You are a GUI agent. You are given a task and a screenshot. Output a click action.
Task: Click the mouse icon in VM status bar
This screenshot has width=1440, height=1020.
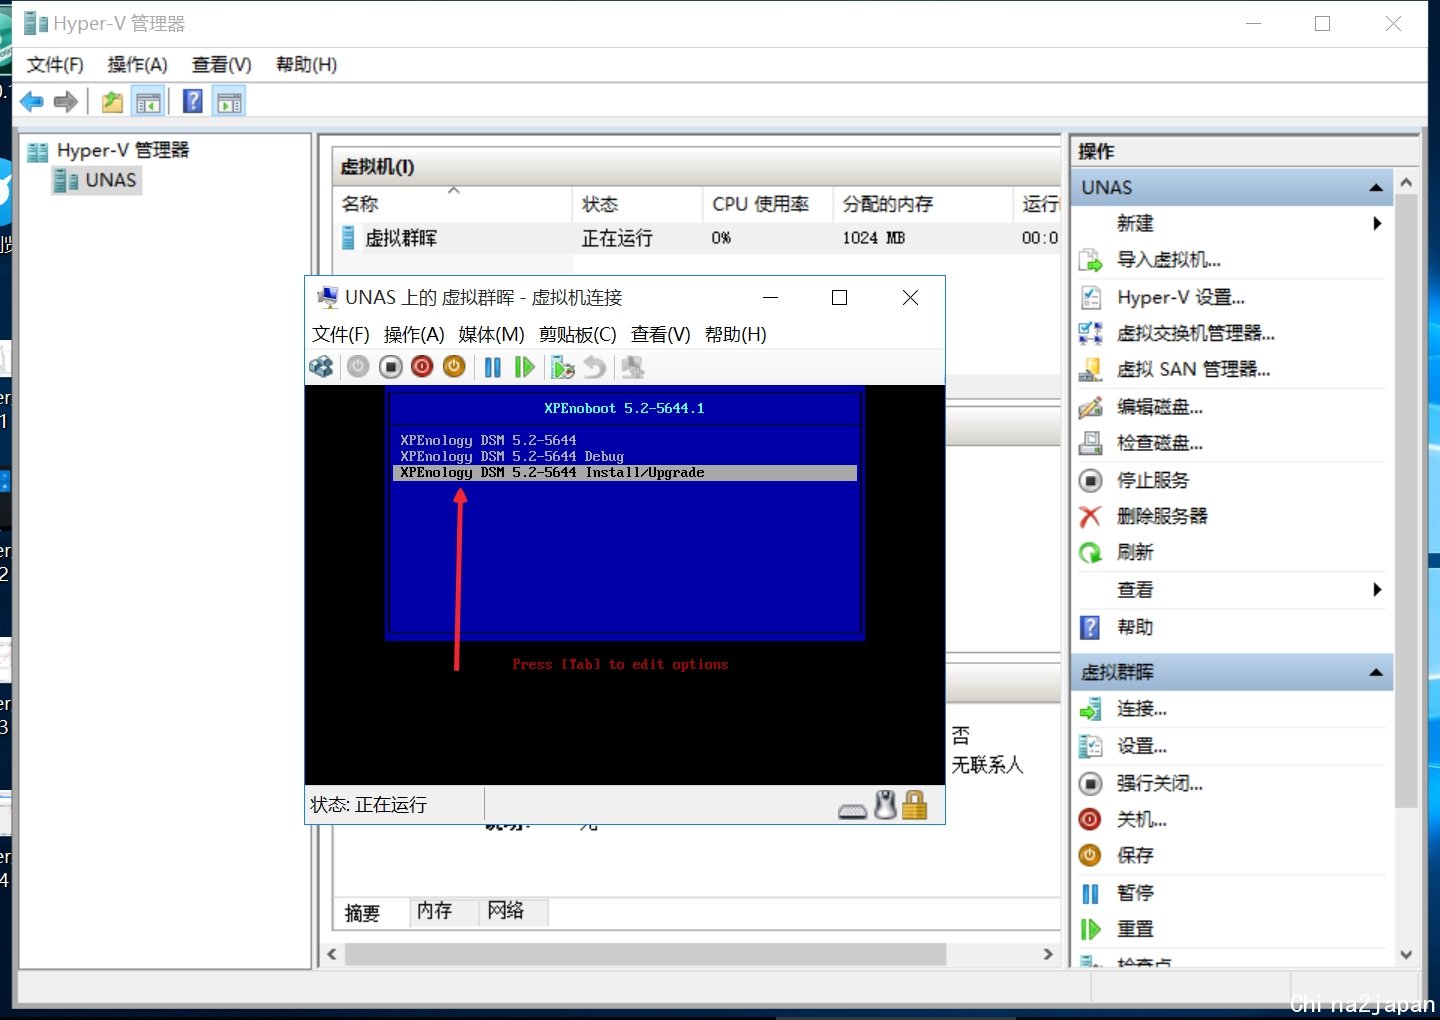885,805
